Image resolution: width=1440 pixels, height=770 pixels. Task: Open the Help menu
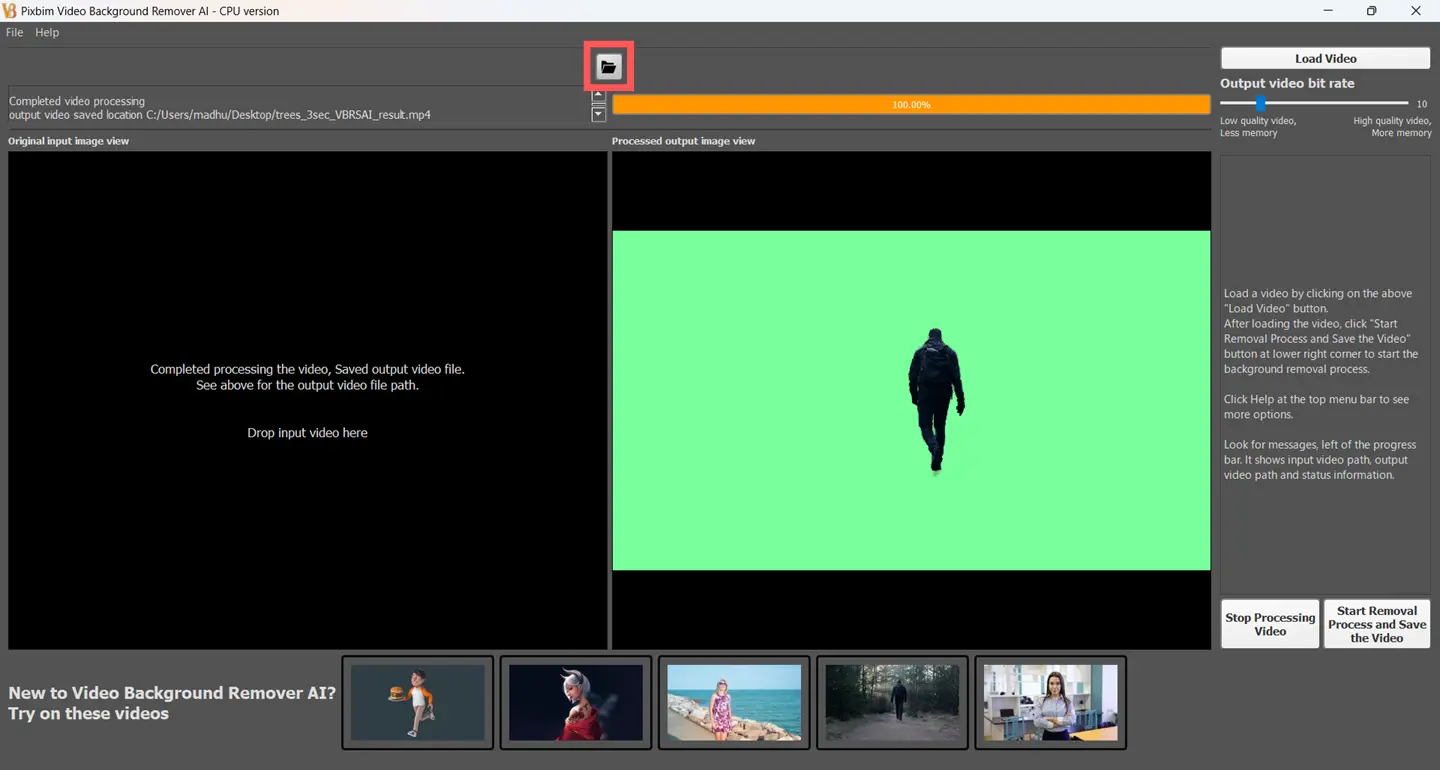click(47, 32)
